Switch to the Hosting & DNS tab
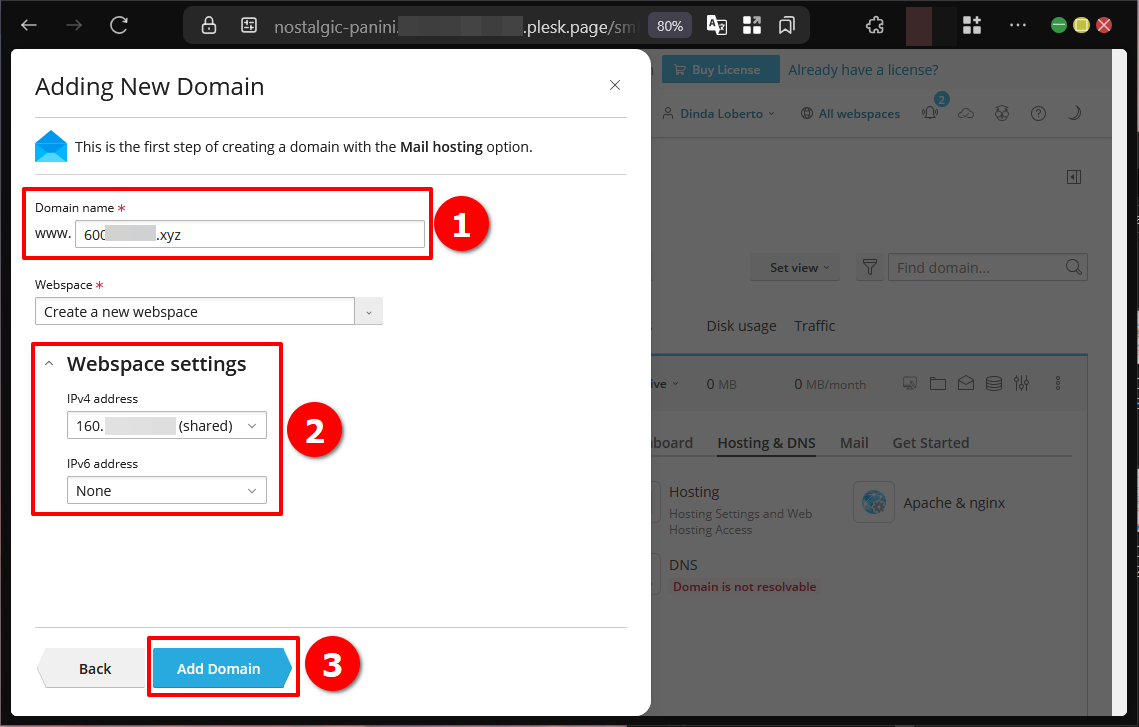This screenshot has width=1139, height=727. tap(766, 443)
